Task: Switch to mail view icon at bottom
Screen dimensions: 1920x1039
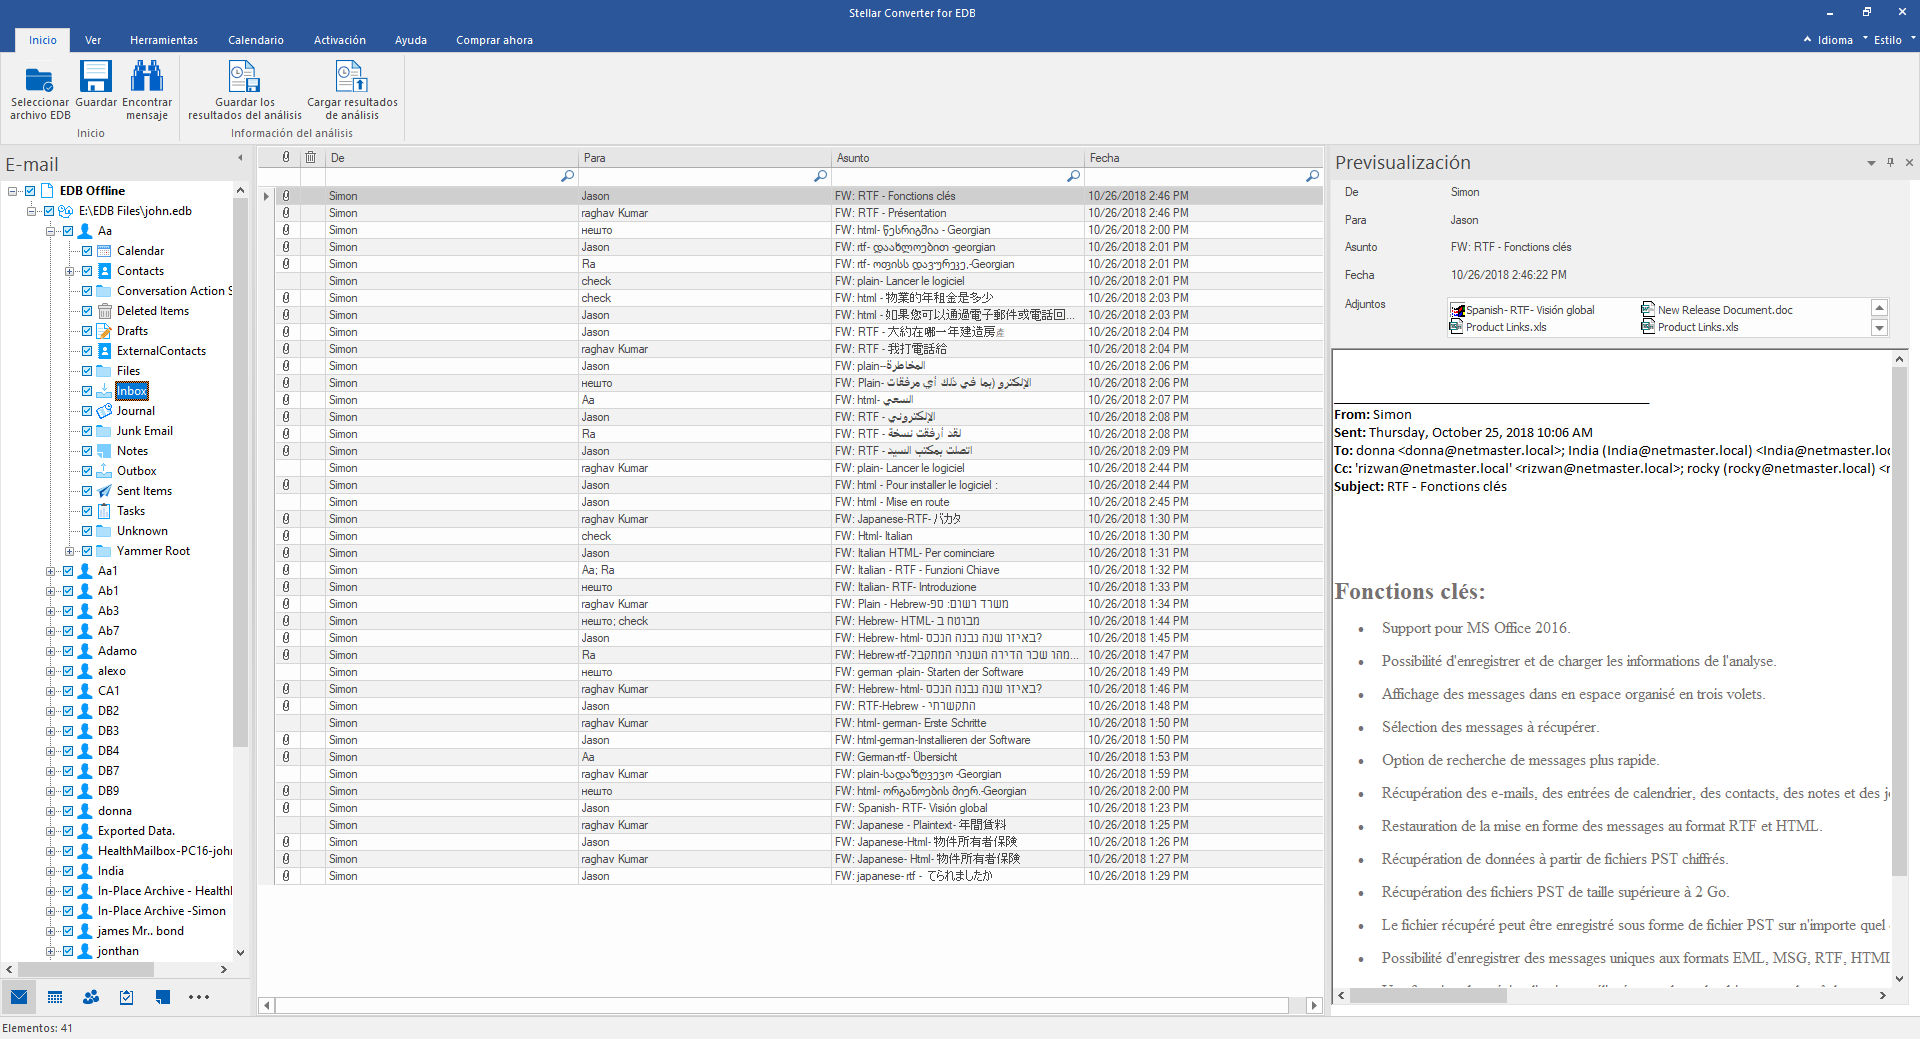Action: 19,997
